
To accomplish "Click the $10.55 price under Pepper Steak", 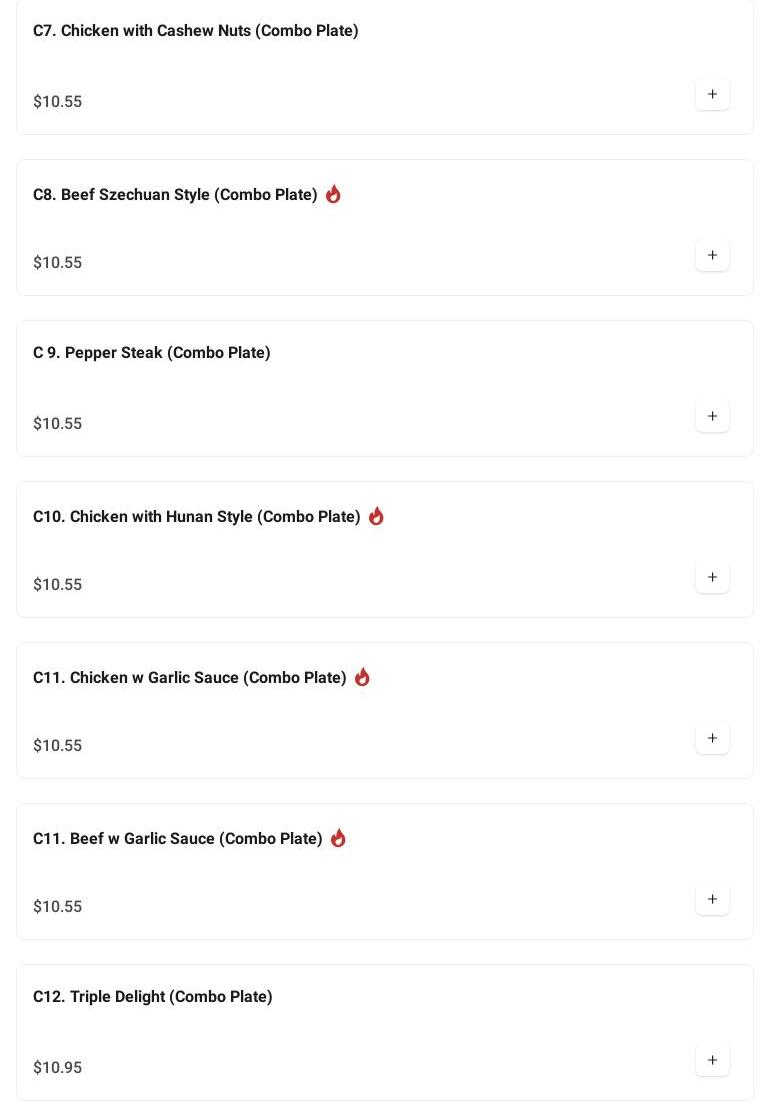I will 58,423.
